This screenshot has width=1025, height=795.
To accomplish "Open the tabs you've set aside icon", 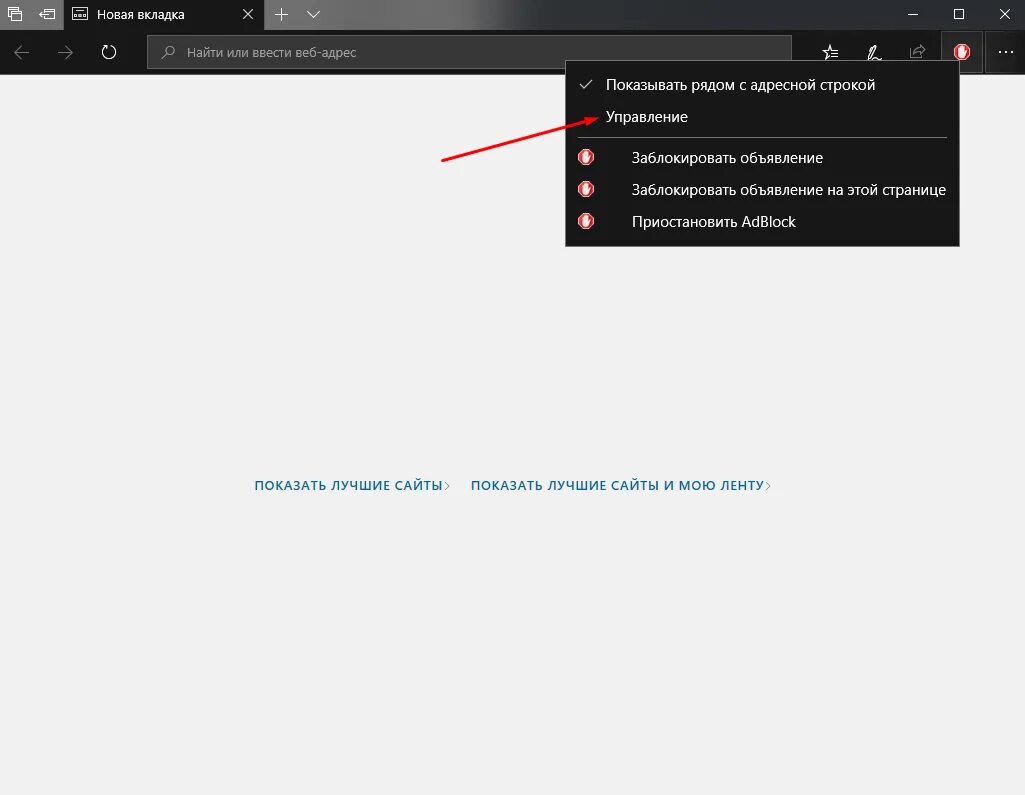I will 14,14.
